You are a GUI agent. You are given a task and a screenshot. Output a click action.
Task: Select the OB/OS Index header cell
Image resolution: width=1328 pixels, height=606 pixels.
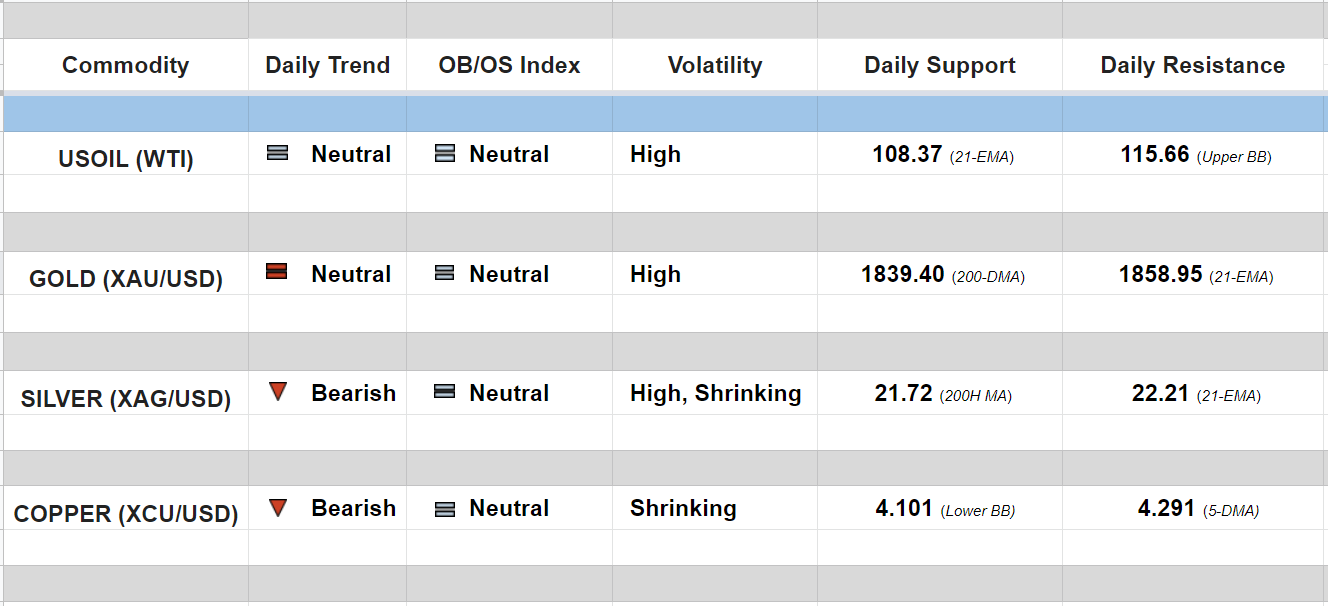(509, 66)
